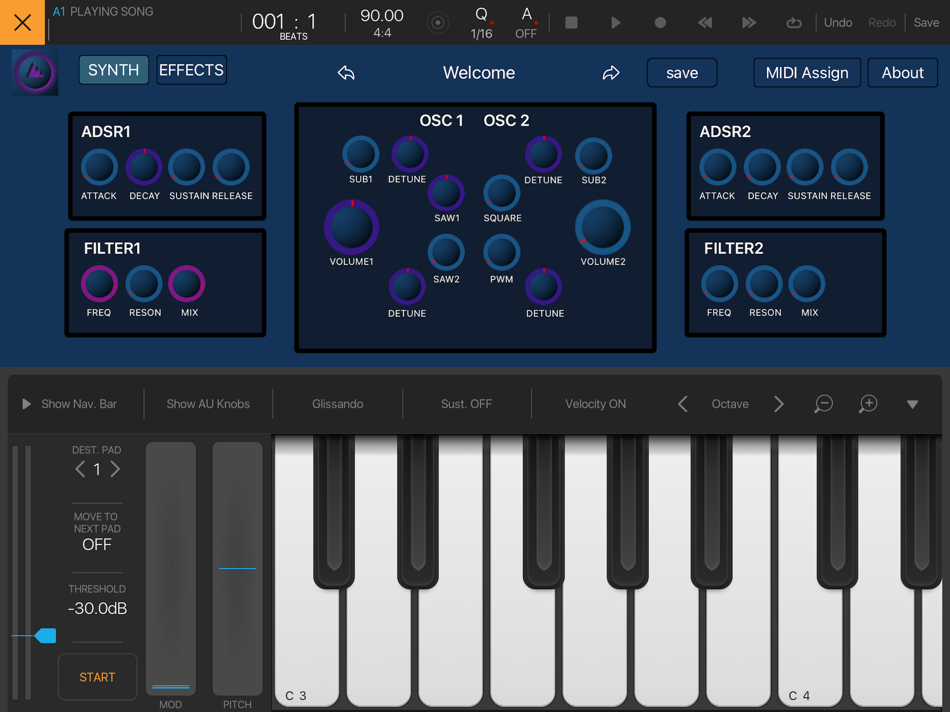Viewport: 950px width, 712px height.
Task: Click the FILTER2 MIX knob
Action: click(x=806, y=284)
